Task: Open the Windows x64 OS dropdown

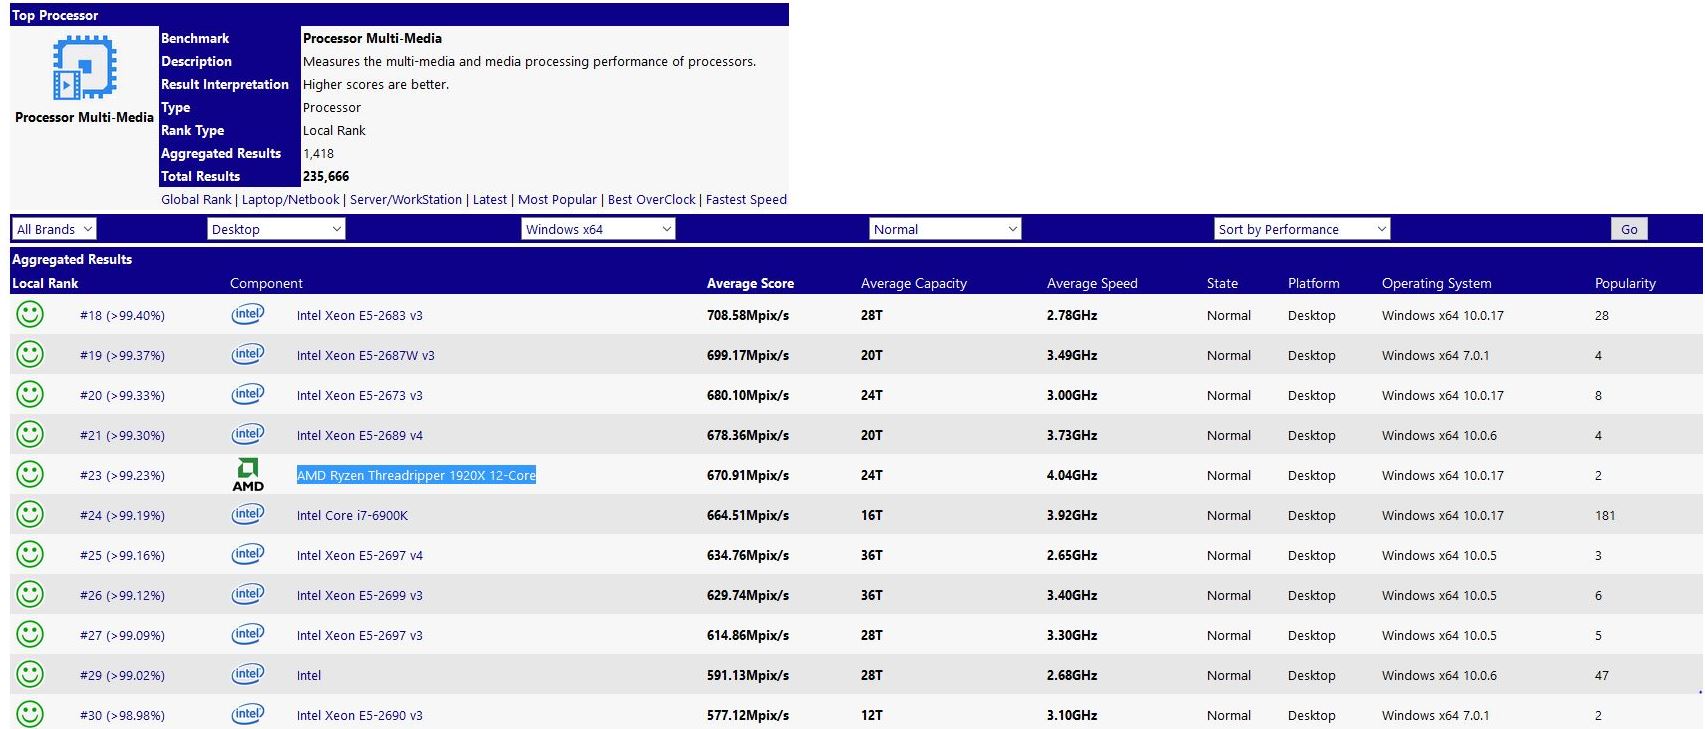Action: [598, 229]
